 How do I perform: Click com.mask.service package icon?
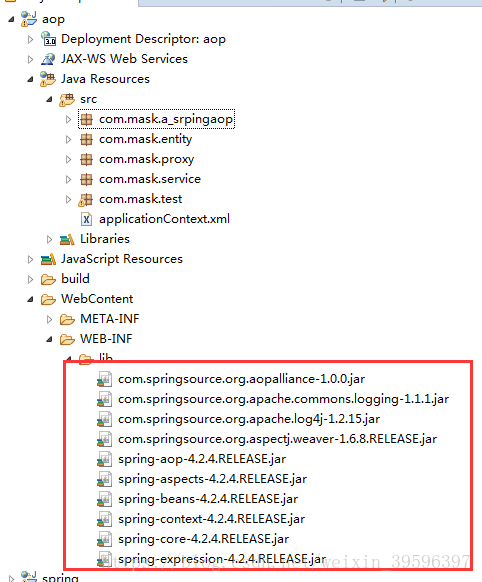point(86,180)
